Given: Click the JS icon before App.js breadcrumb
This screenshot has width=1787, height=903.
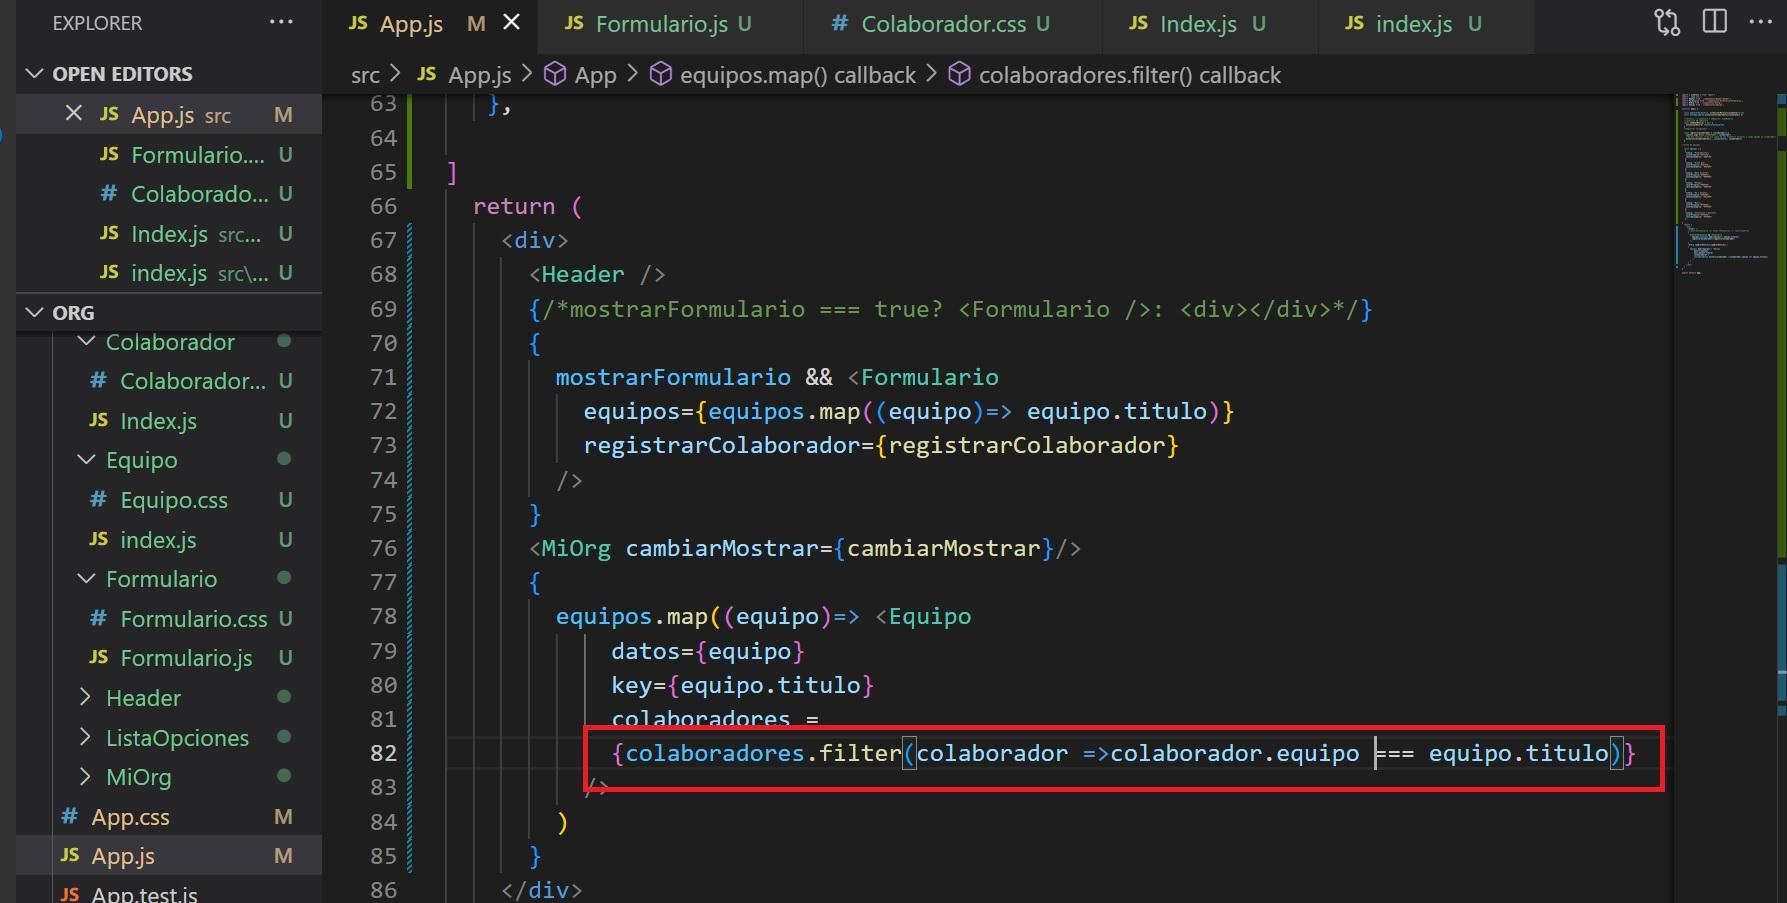Looking at the screenshot, I should [427, 74].
